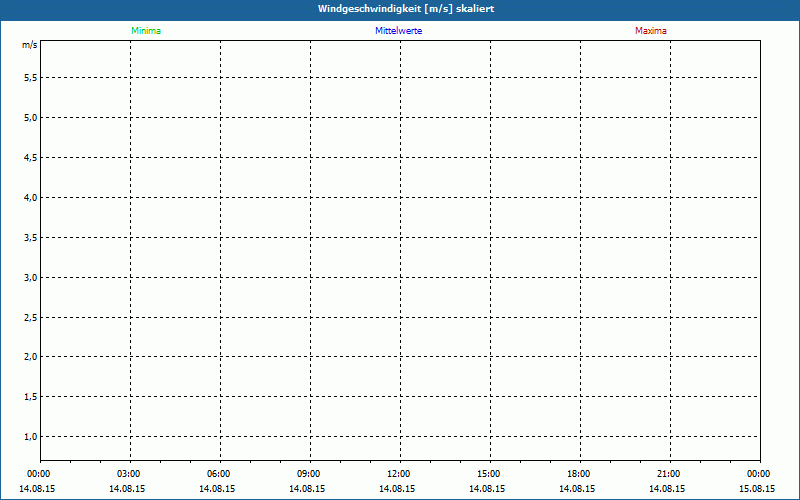The image size is (800, 500).
Task: Select the 18:00 time axis marker
Action: click(x=578, y=474)
